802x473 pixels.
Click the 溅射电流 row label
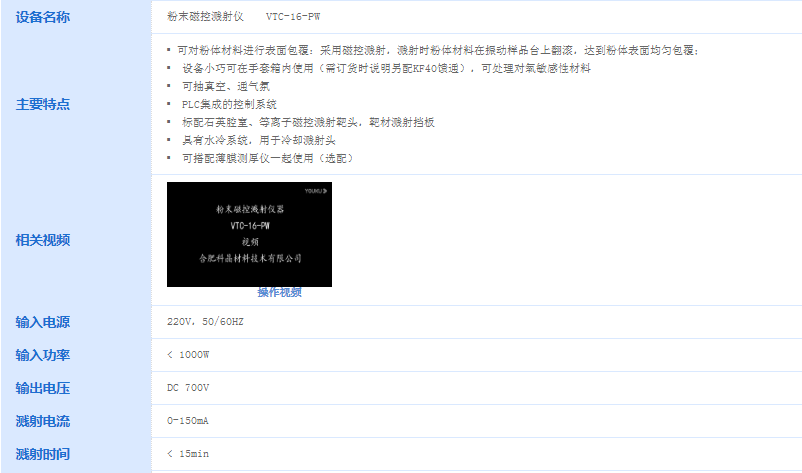[x=42, y=421]
